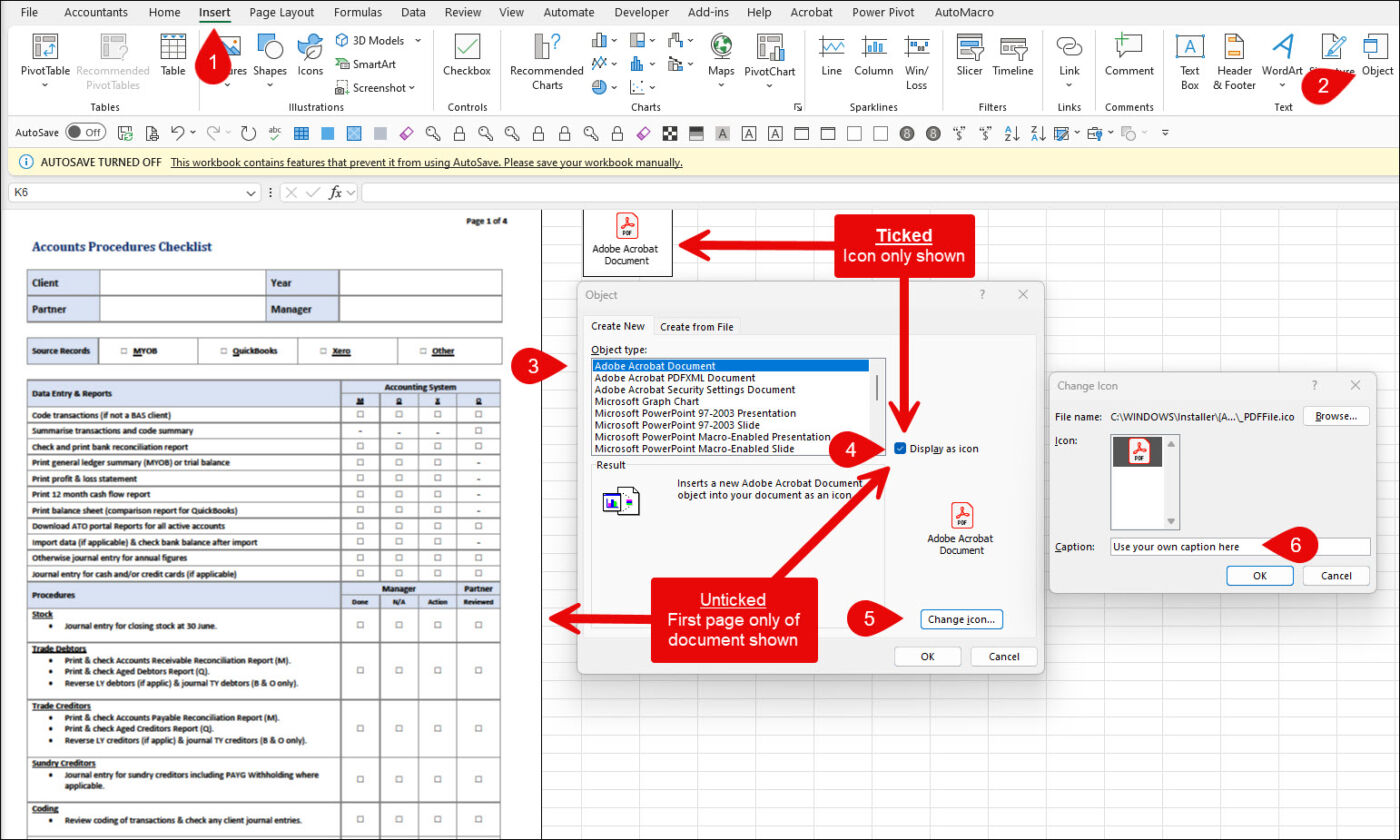Insert a Table from the ribbon
The height and width of the screenshot is (840, 1400).
pyautogui.click(x=173, y=55)
